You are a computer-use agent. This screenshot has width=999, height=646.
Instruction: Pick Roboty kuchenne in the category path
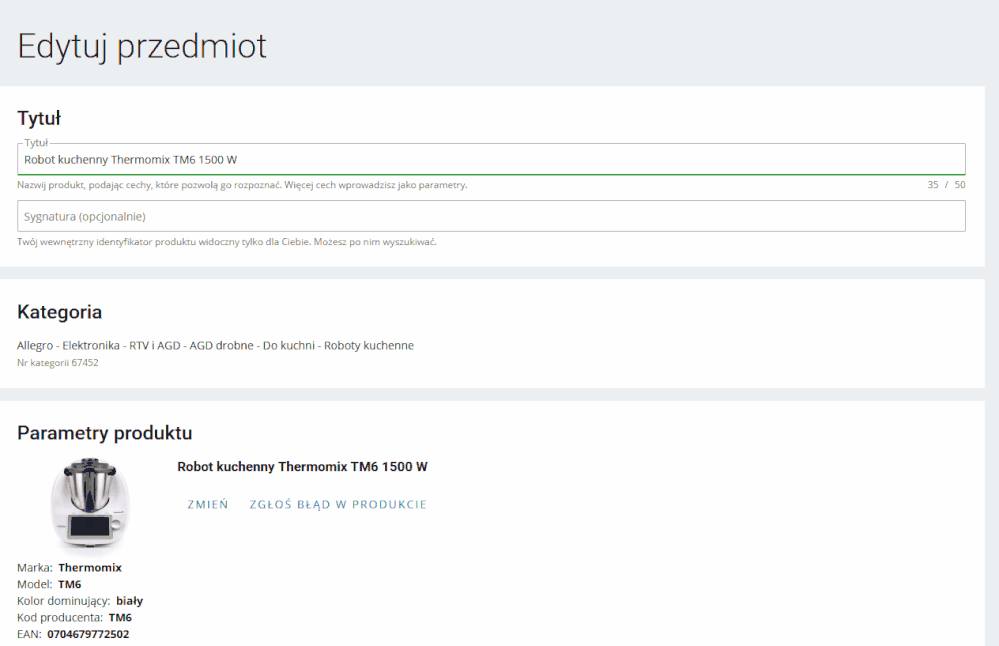pos(368,346)
